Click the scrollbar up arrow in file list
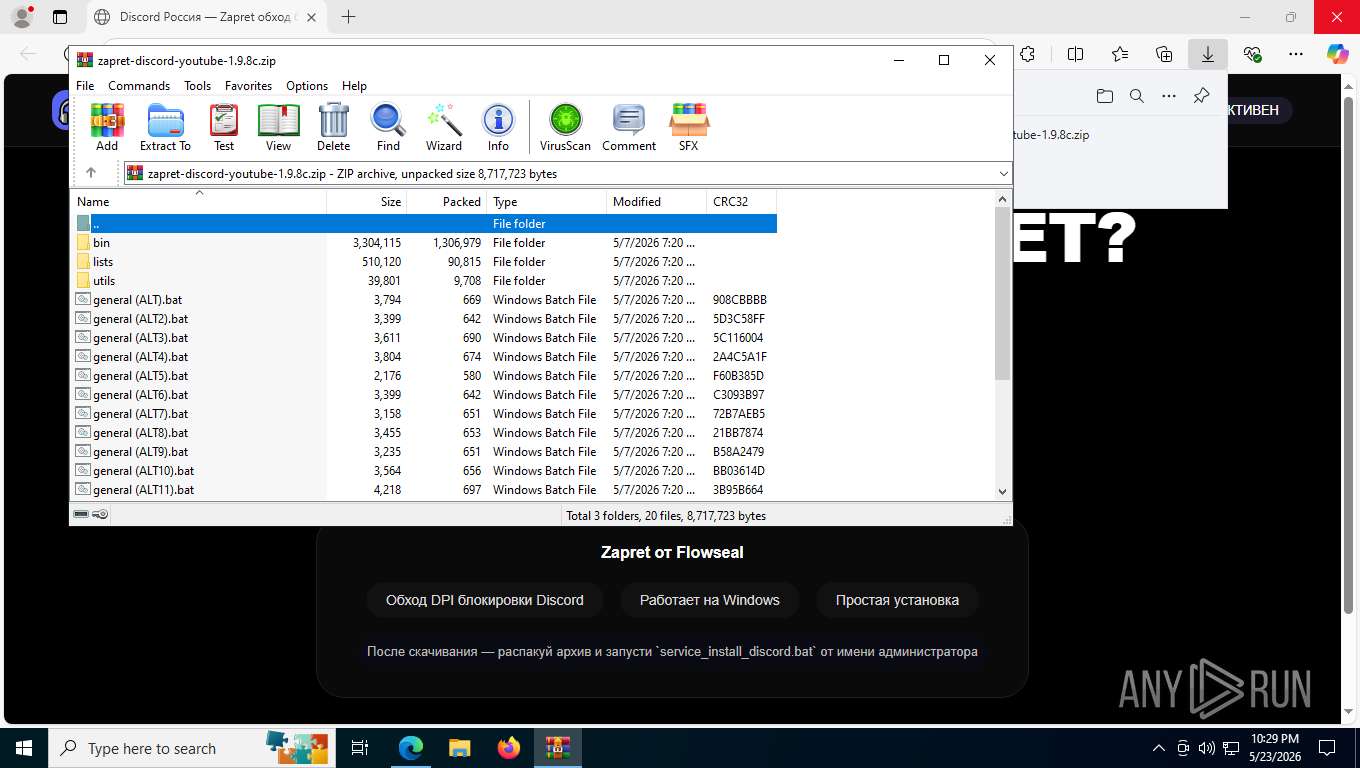The height and width of the screenshot is (768, 1360). point(1003,199)
